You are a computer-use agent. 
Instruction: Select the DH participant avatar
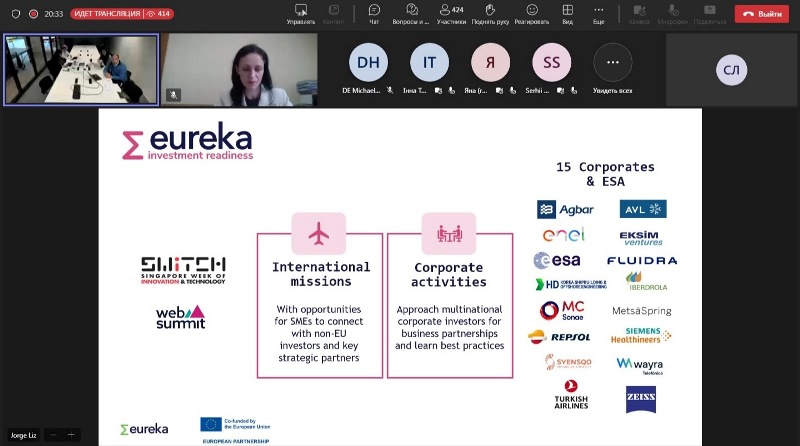pyautogui.click(x=368, y=62)
